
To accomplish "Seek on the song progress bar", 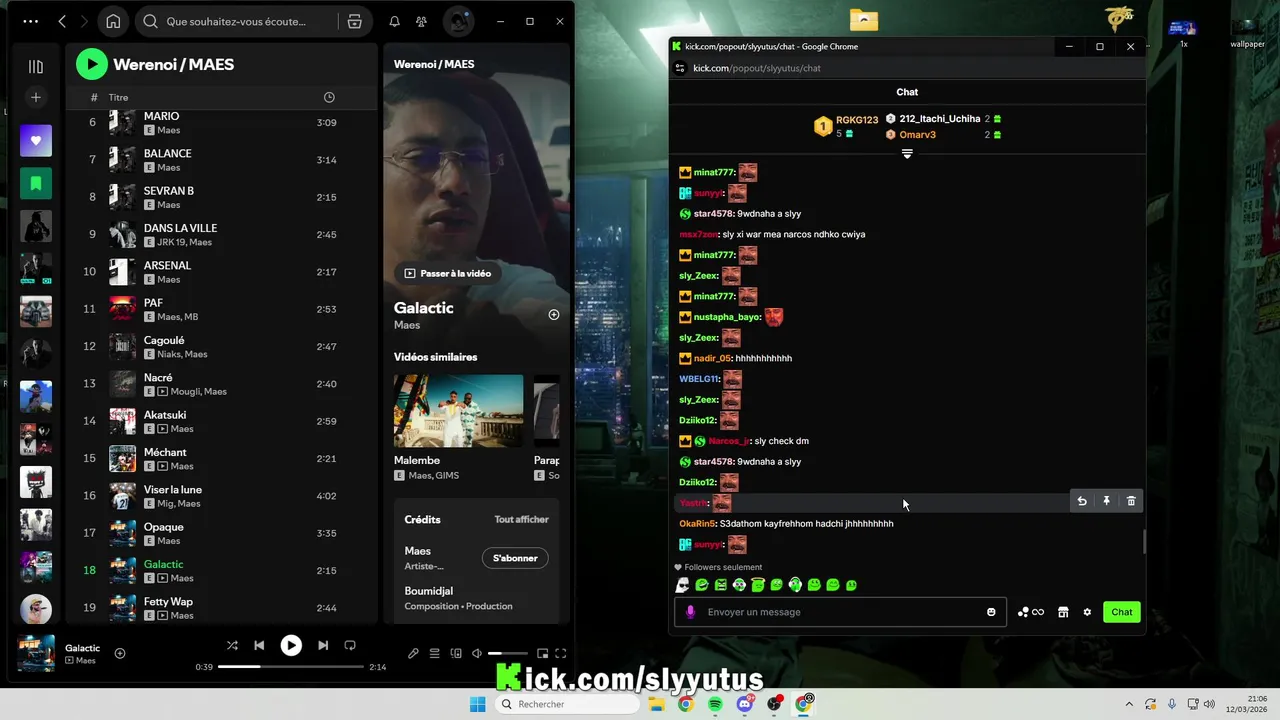I will (291, 667).
